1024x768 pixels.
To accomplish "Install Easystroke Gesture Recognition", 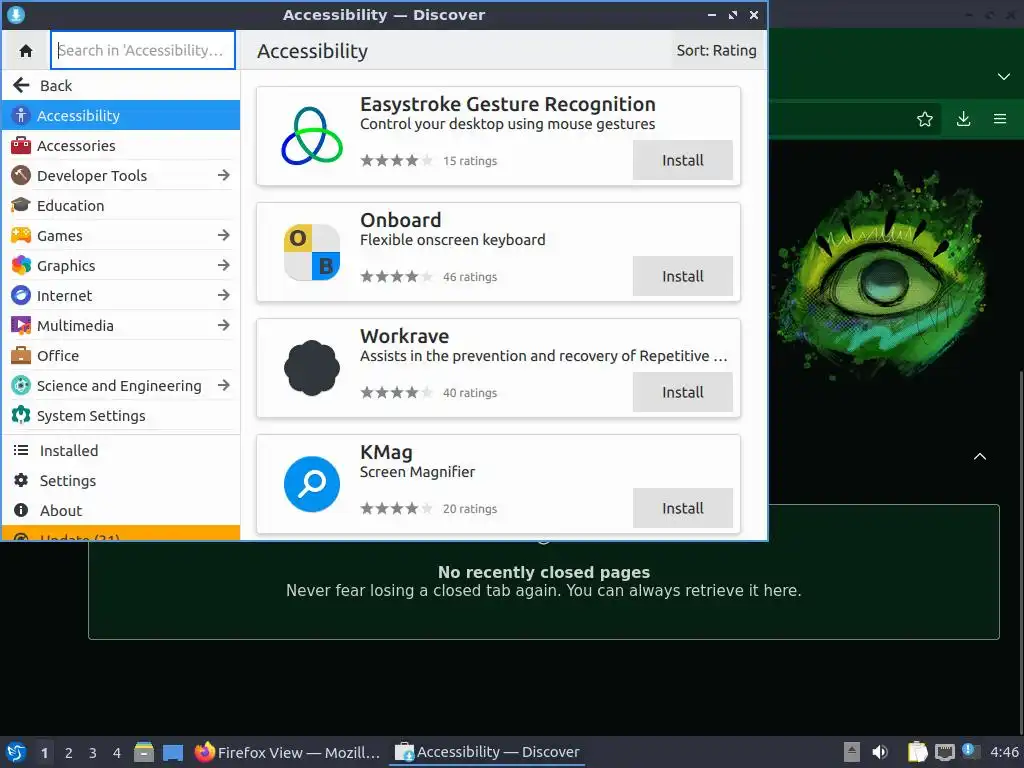I will (x=682, y=160).
